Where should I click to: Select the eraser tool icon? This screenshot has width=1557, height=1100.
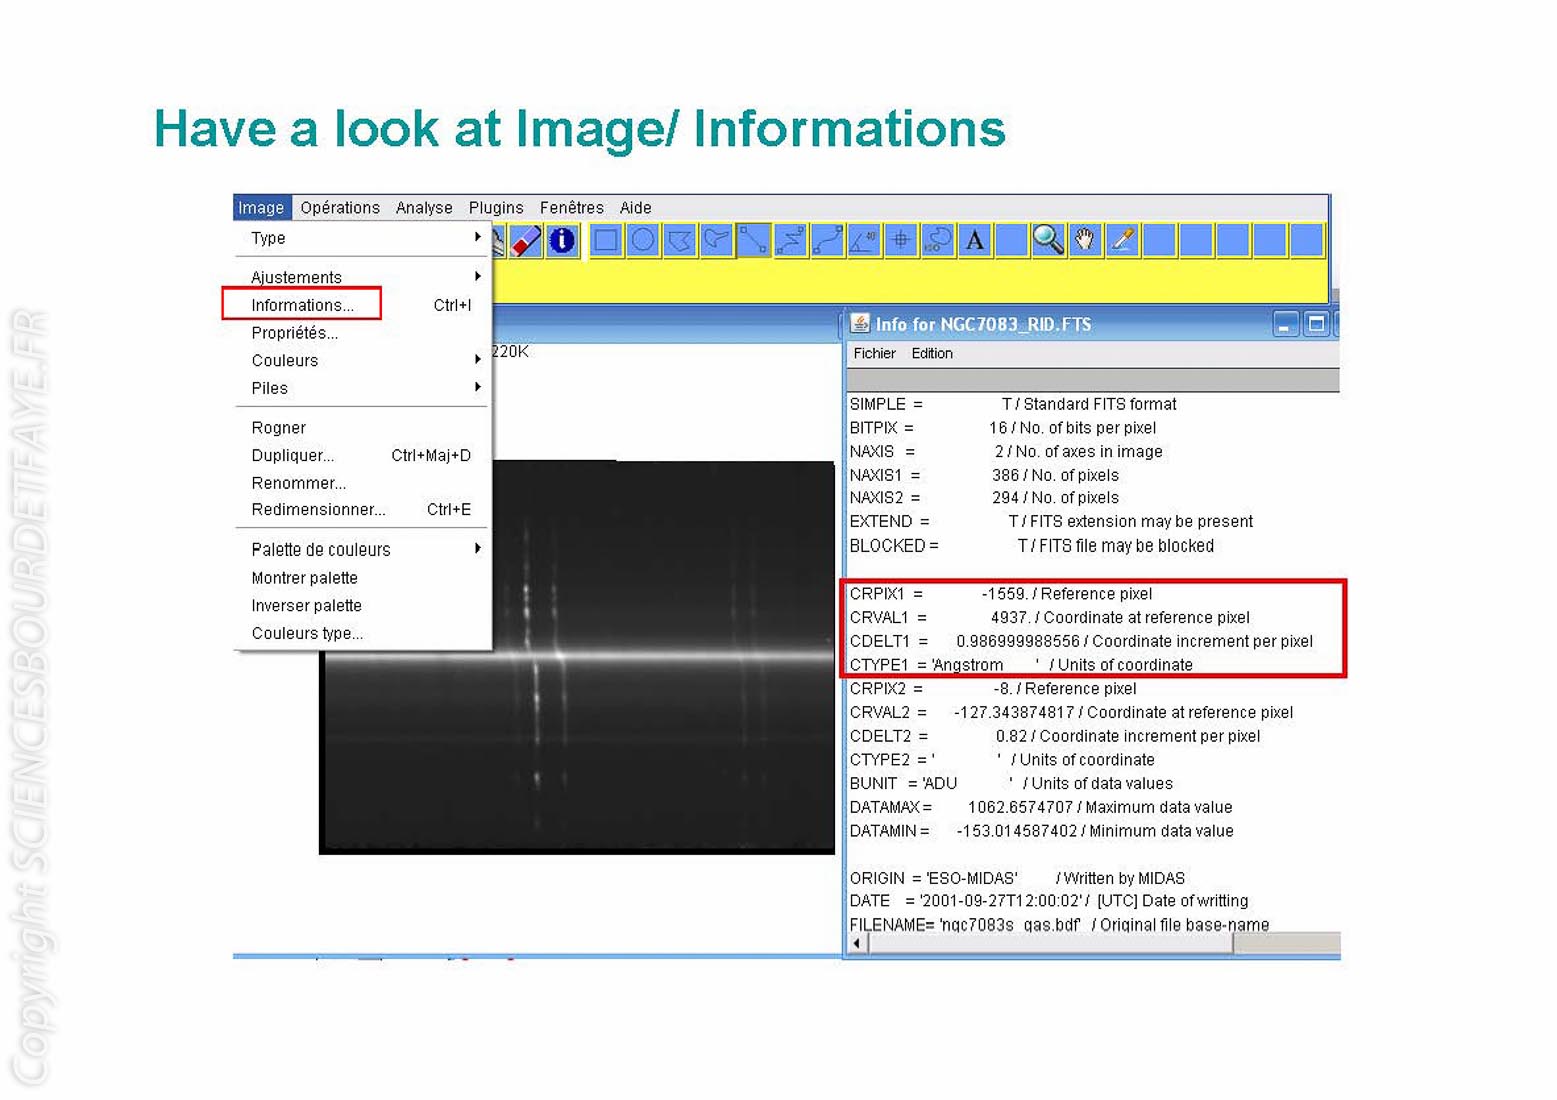[x=526, y=241]
